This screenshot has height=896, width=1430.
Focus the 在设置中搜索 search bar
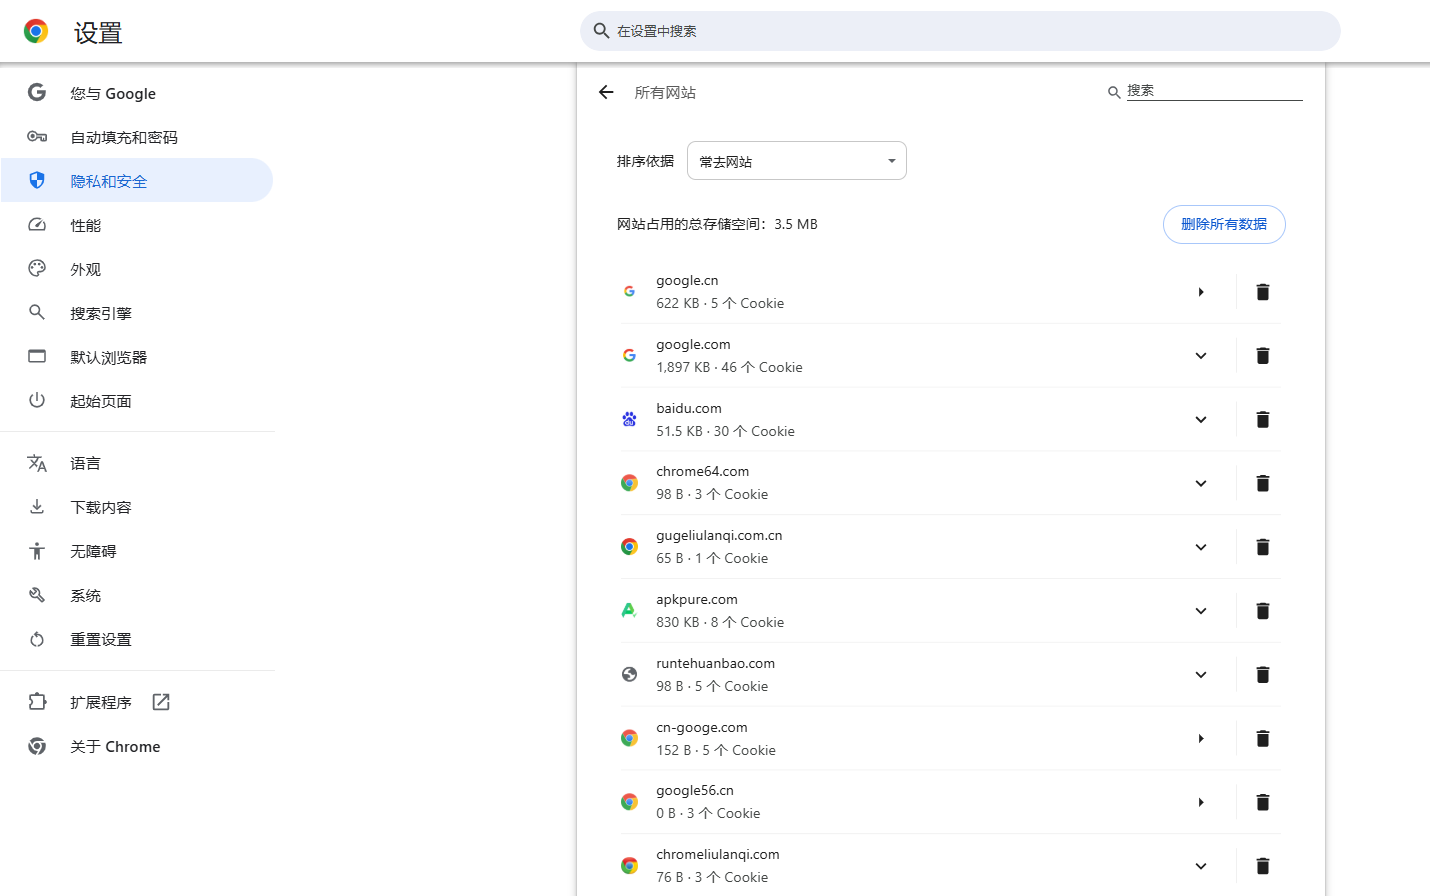tap(960, 31)
